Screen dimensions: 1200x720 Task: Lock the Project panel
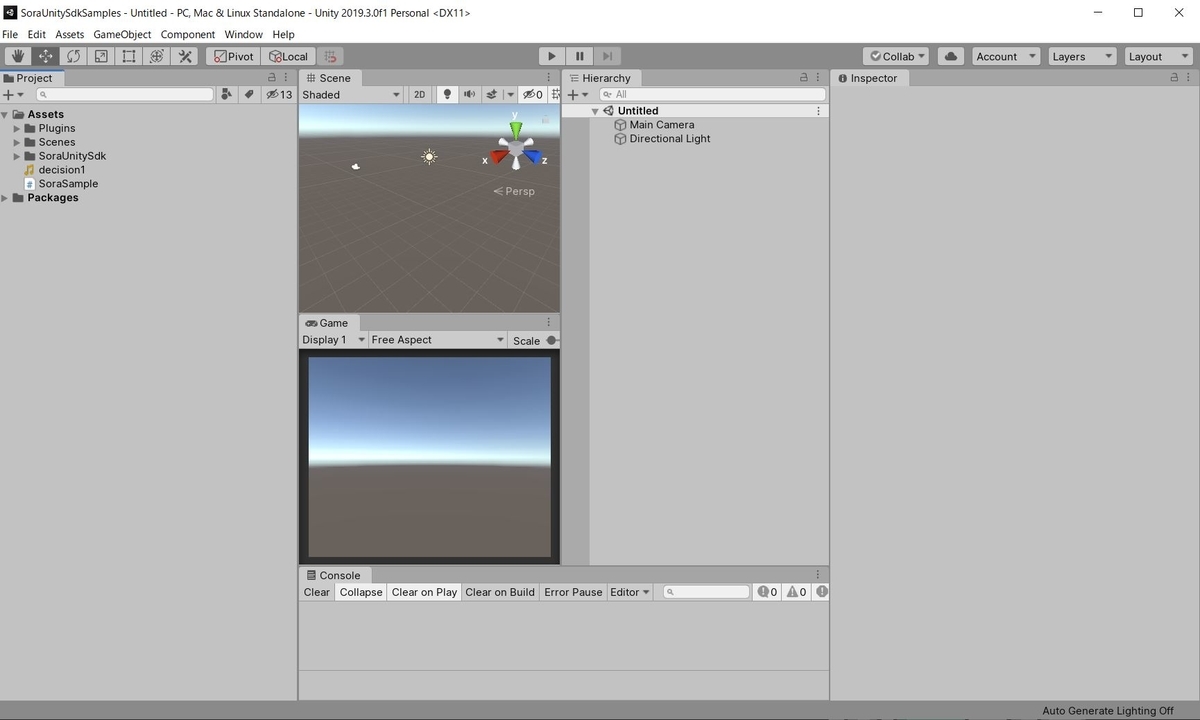272,78
